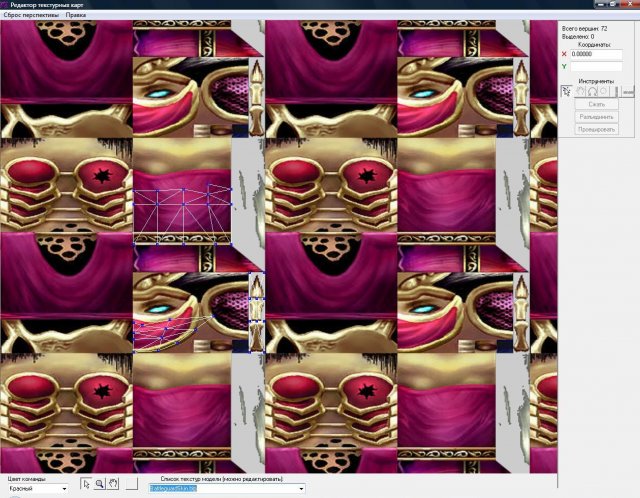Screen dimensions: 640x498
Task: Select the horizontal align tool in Инструменты
Action: [628, 91]
